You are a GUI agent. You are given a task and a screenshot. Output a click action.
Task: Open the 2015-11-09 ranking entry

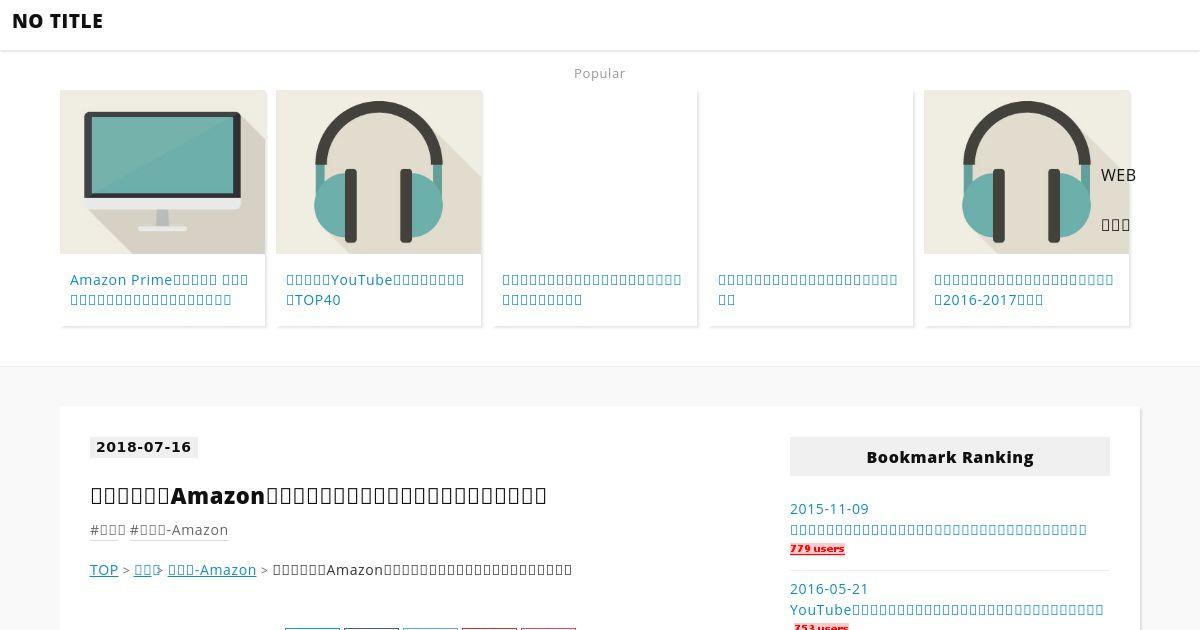(938, 519)
